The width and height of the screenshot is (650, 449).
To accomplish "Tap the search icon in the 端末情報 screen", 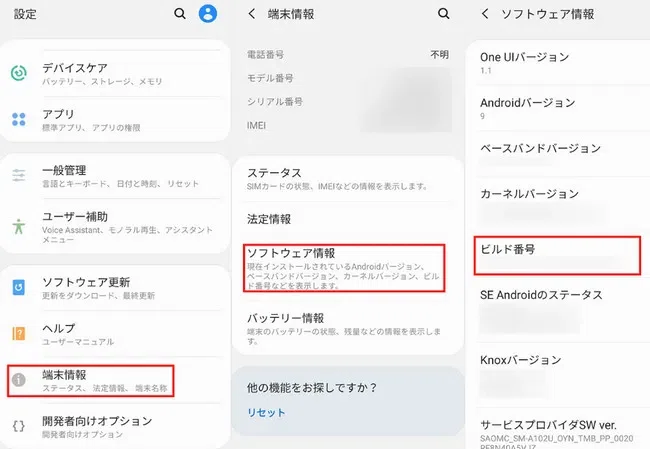I will tap(444, 14).
